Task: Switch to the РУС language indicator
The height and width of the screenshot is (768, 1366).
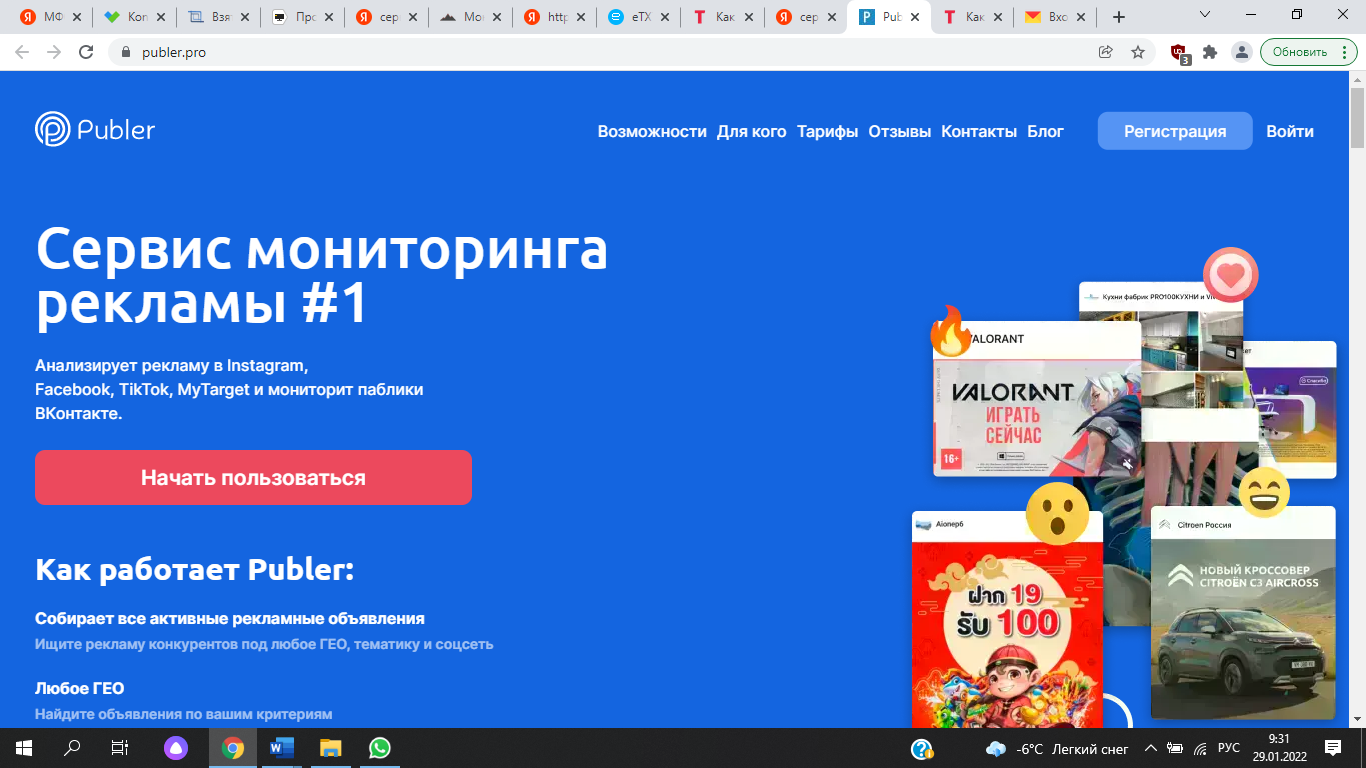Action: click(1229, 749)
